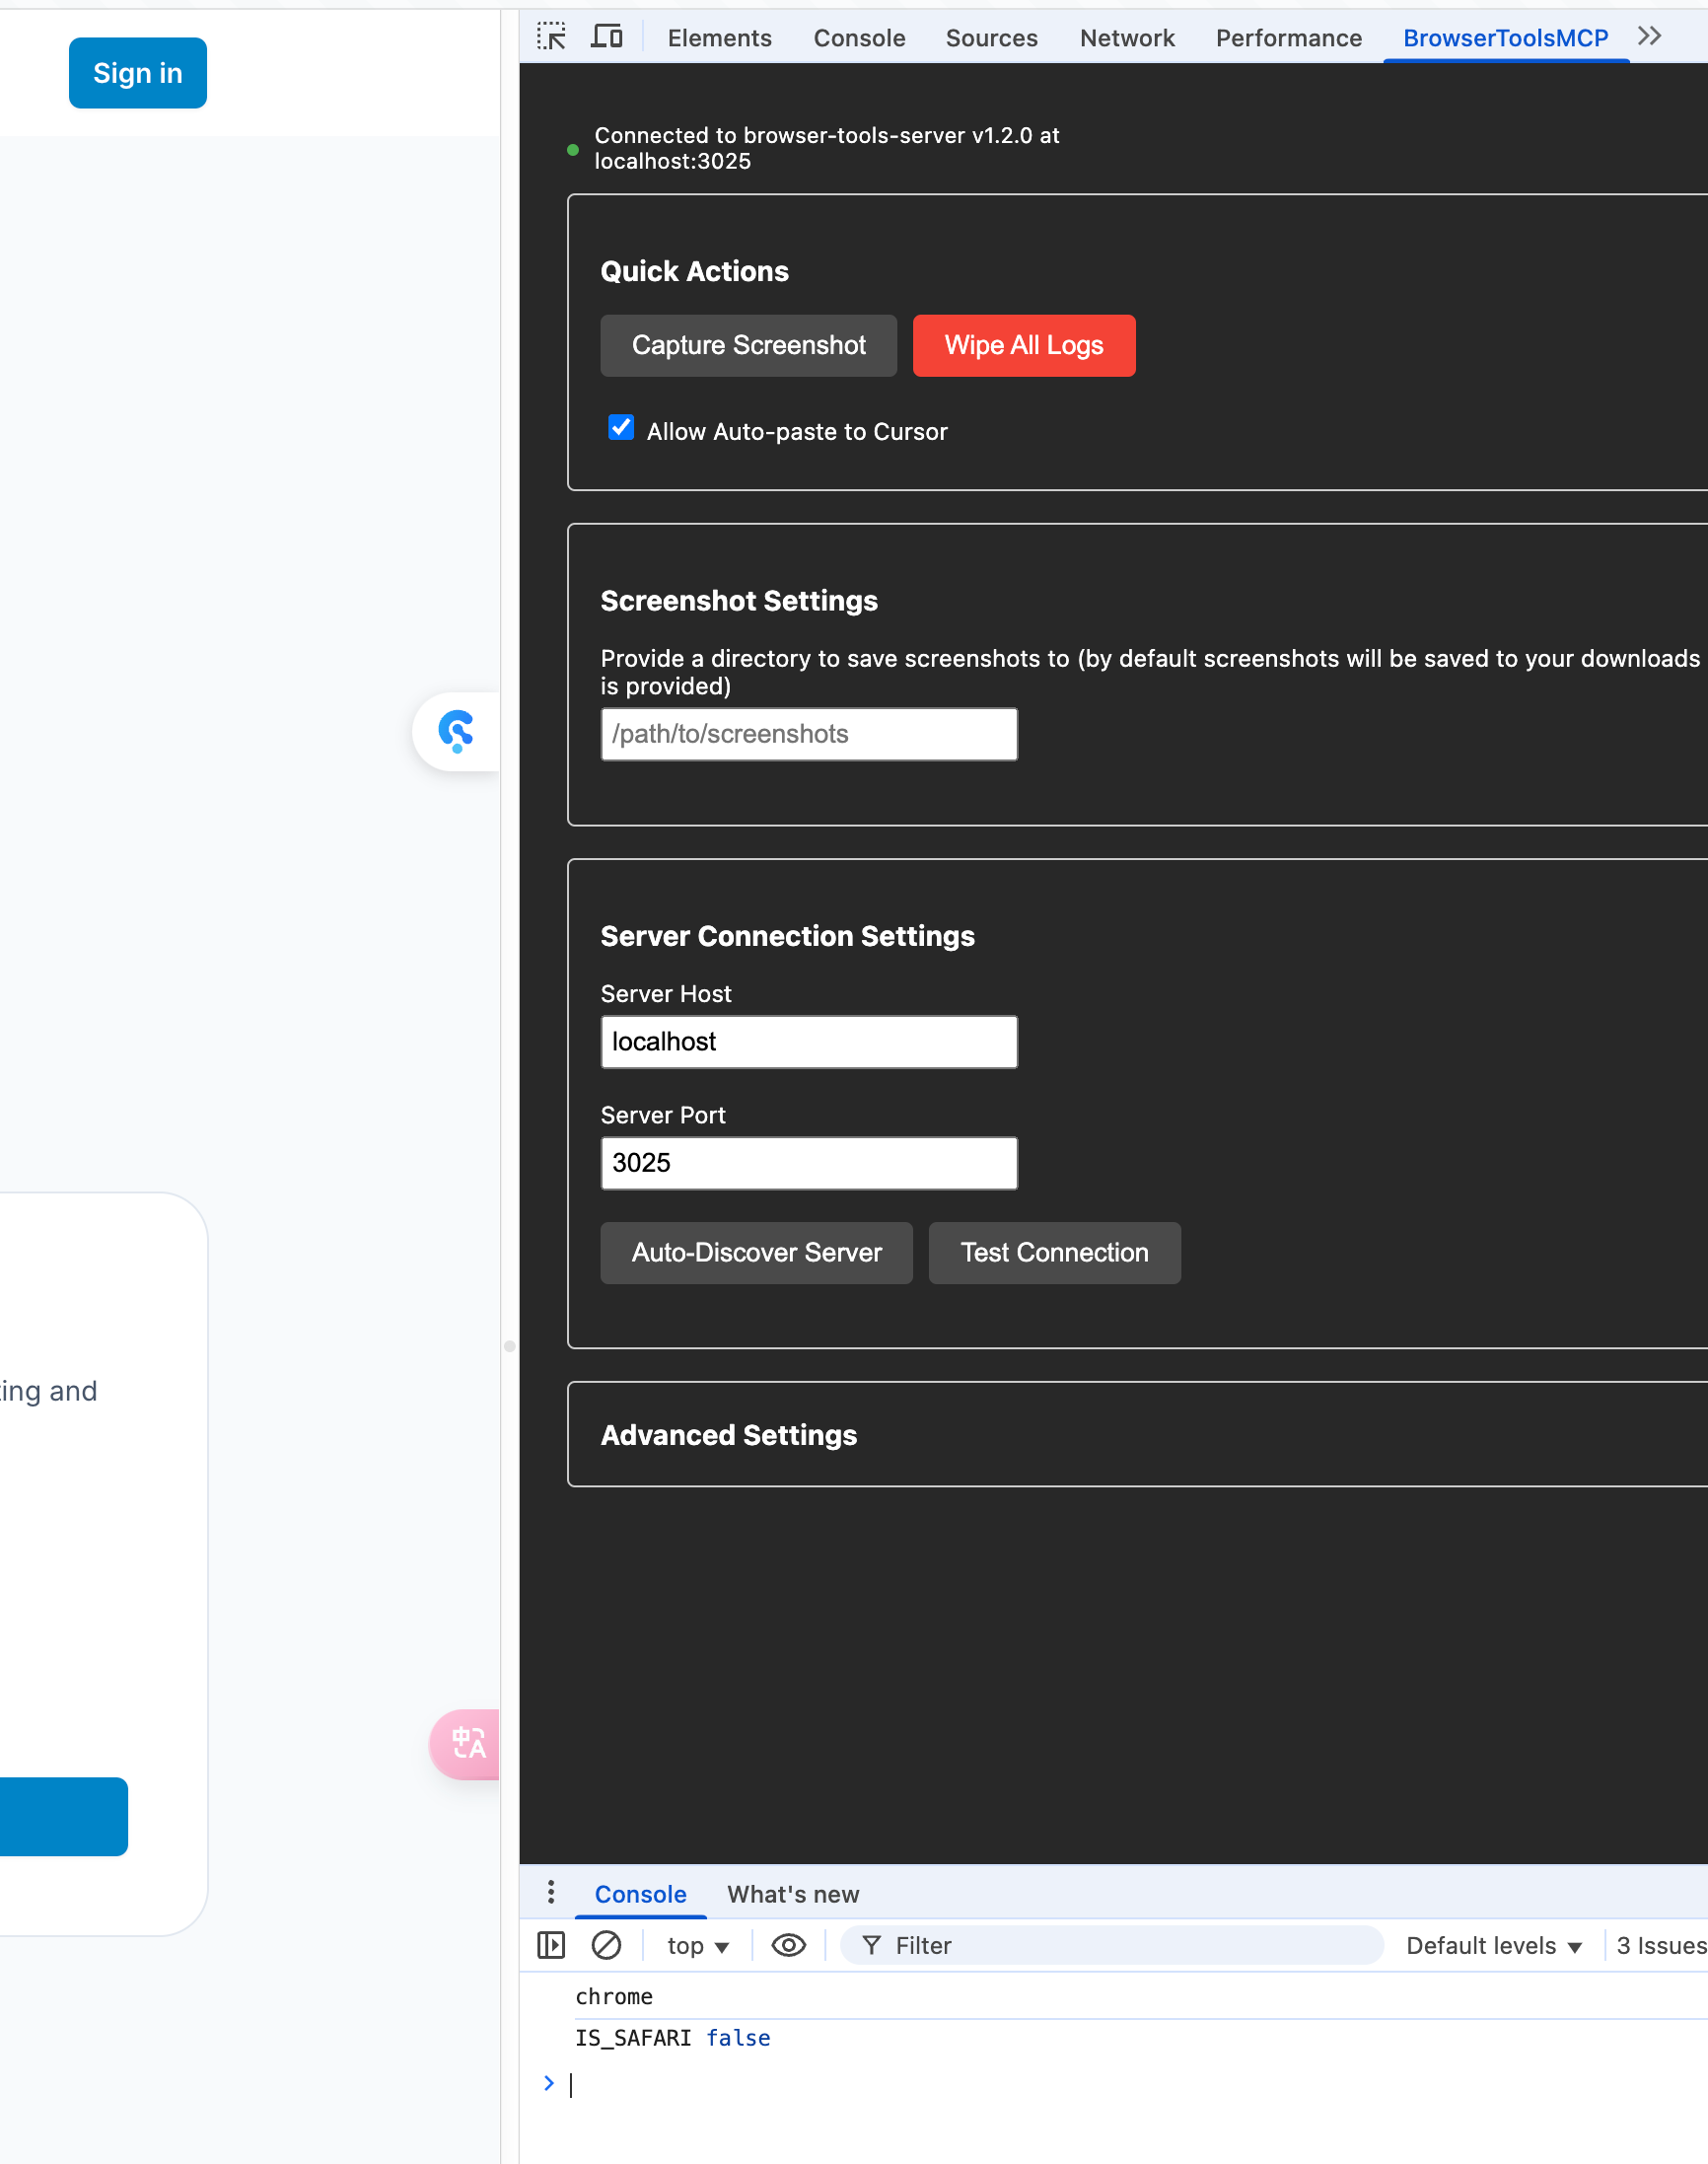Viewport: 1708px width, 2164px height.
Task: Show more DevTools tabs chevron
Action: point(1649,37)
